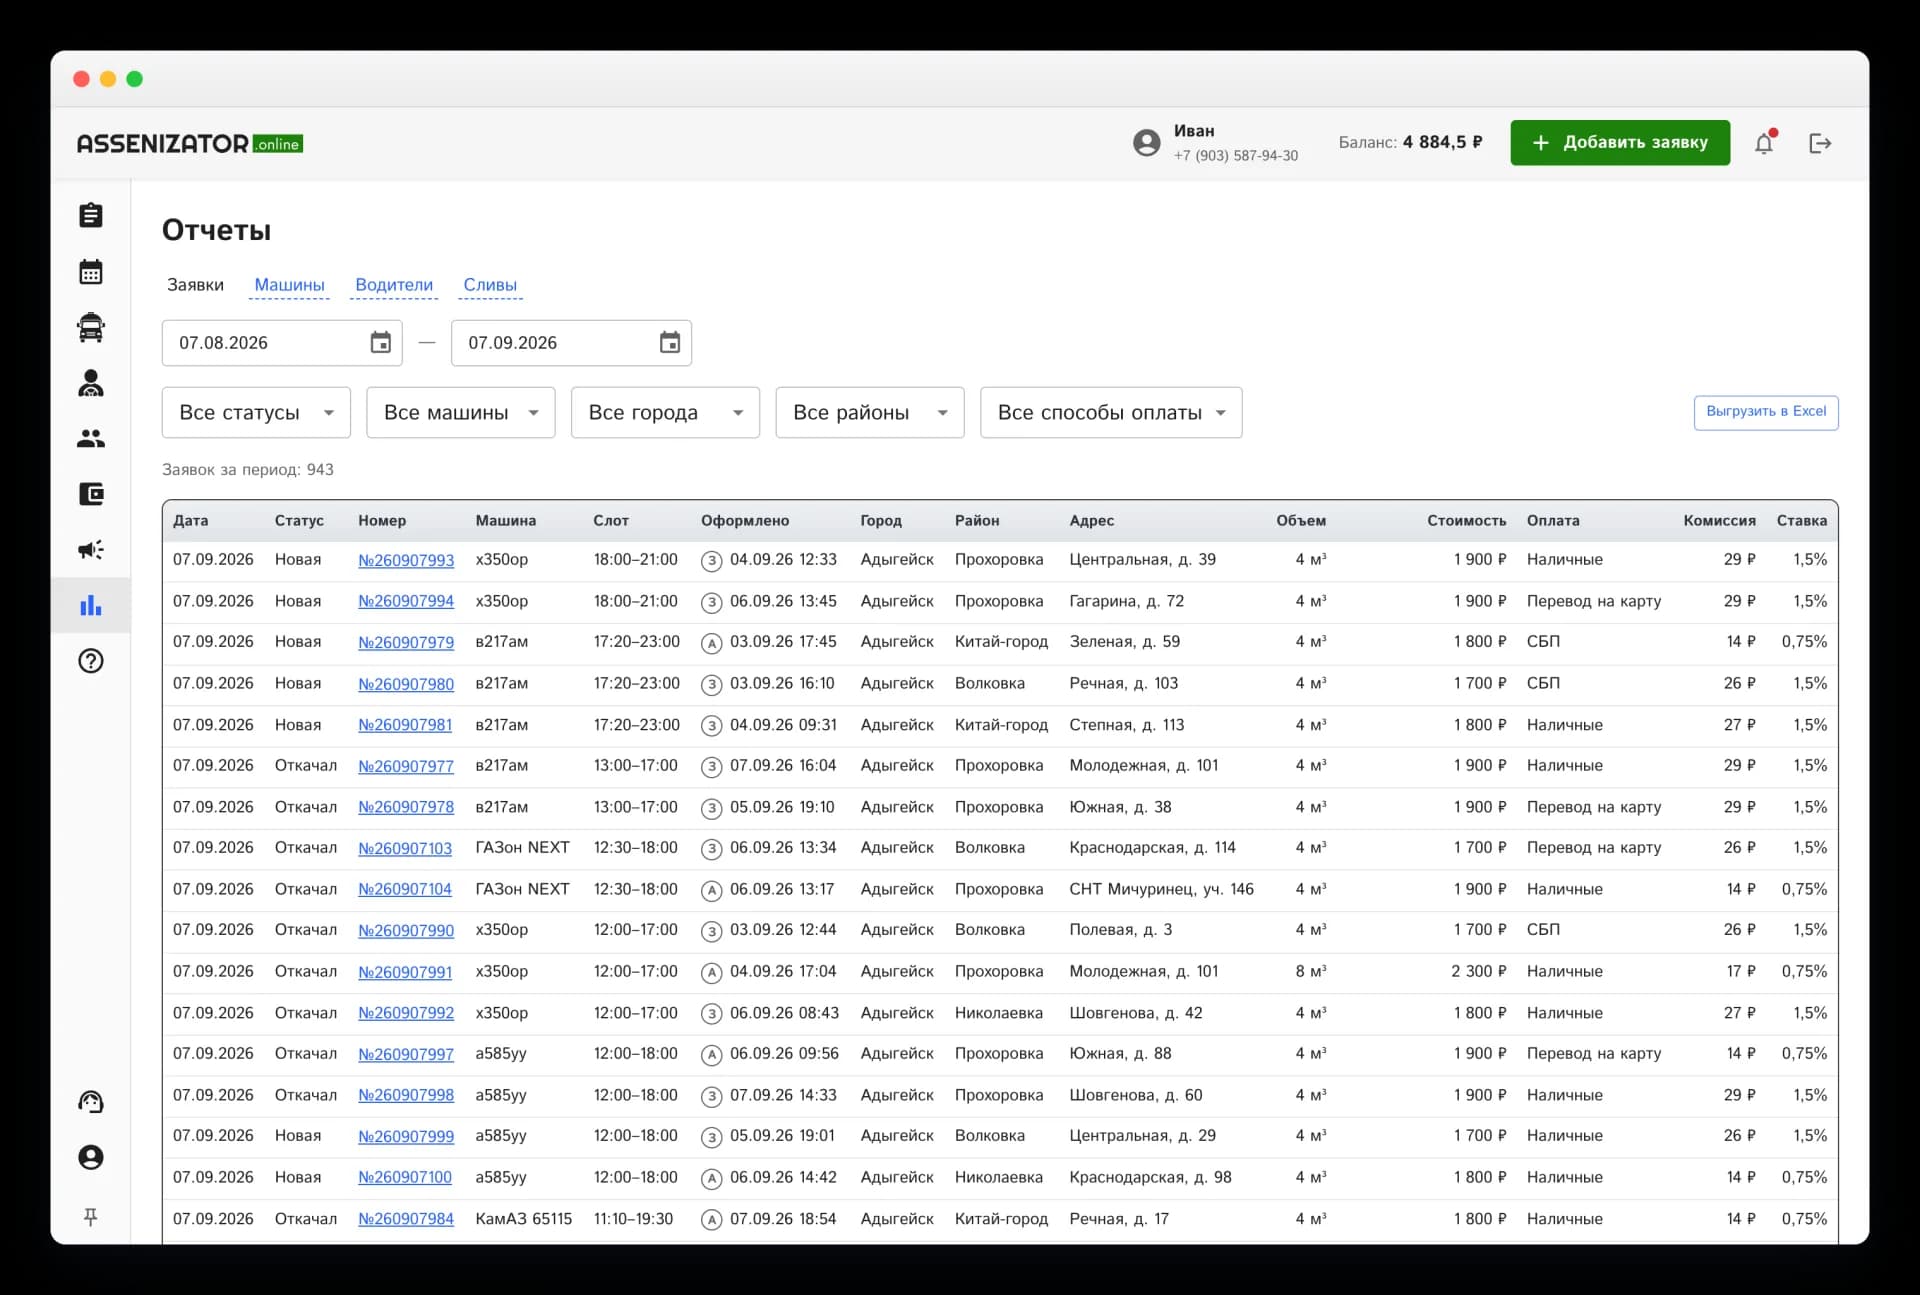The height and width of the screenshot is (1295, 1920).
Task: Switch to the Машины tab
Action: 289,285
